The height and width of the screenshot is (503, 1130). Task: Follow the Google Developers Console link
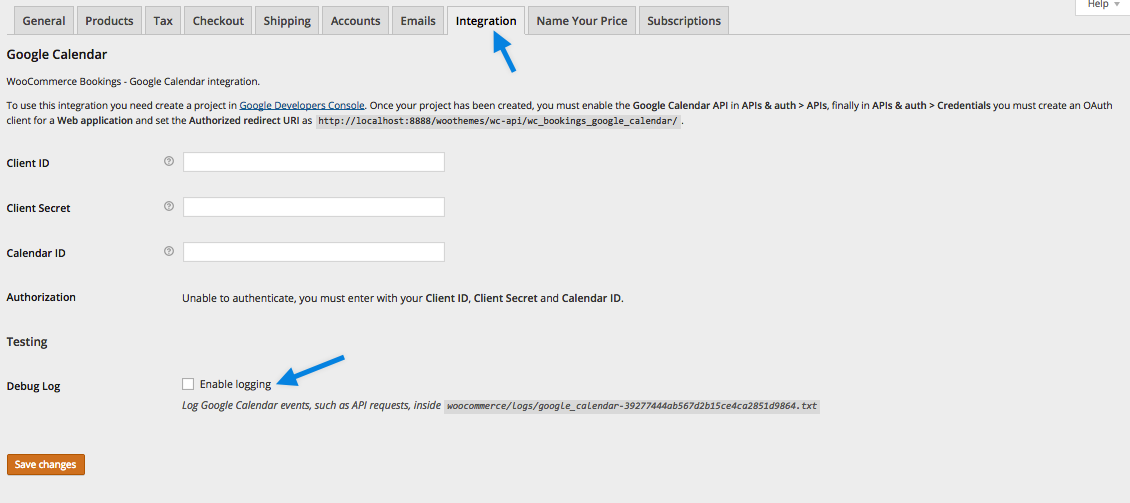click(x=302, y=105)
